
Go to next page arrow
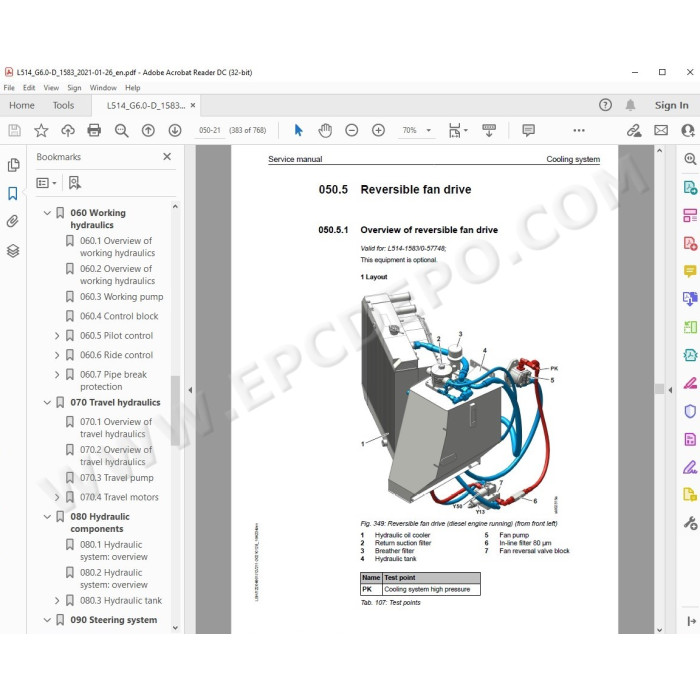[175, 130]
